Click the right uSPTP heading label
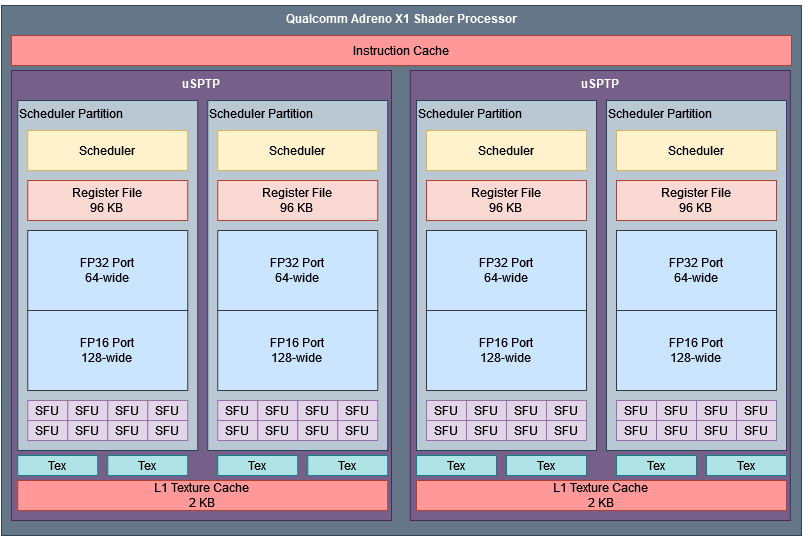The image size is (806, 542). 600,84
